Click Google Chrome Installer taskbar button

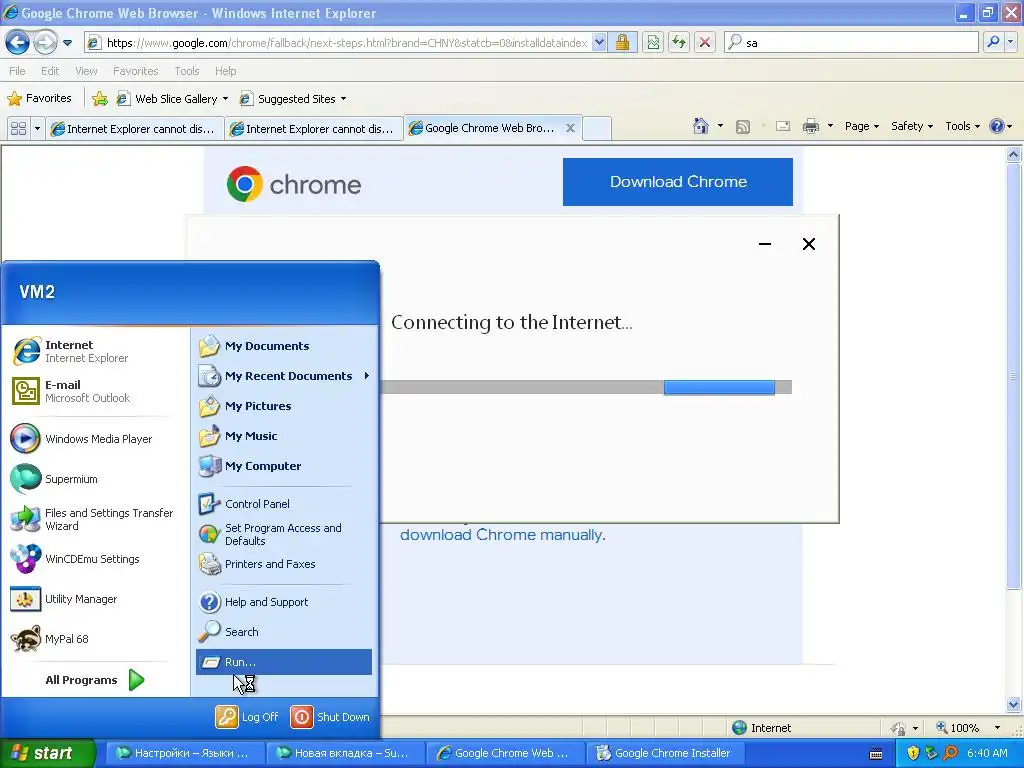(665, 753)
